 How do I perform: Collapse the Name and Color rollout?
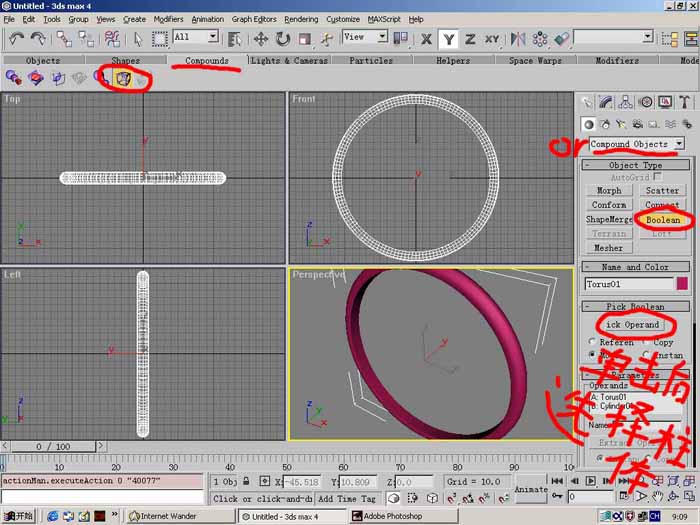click(x=636, y=267)
